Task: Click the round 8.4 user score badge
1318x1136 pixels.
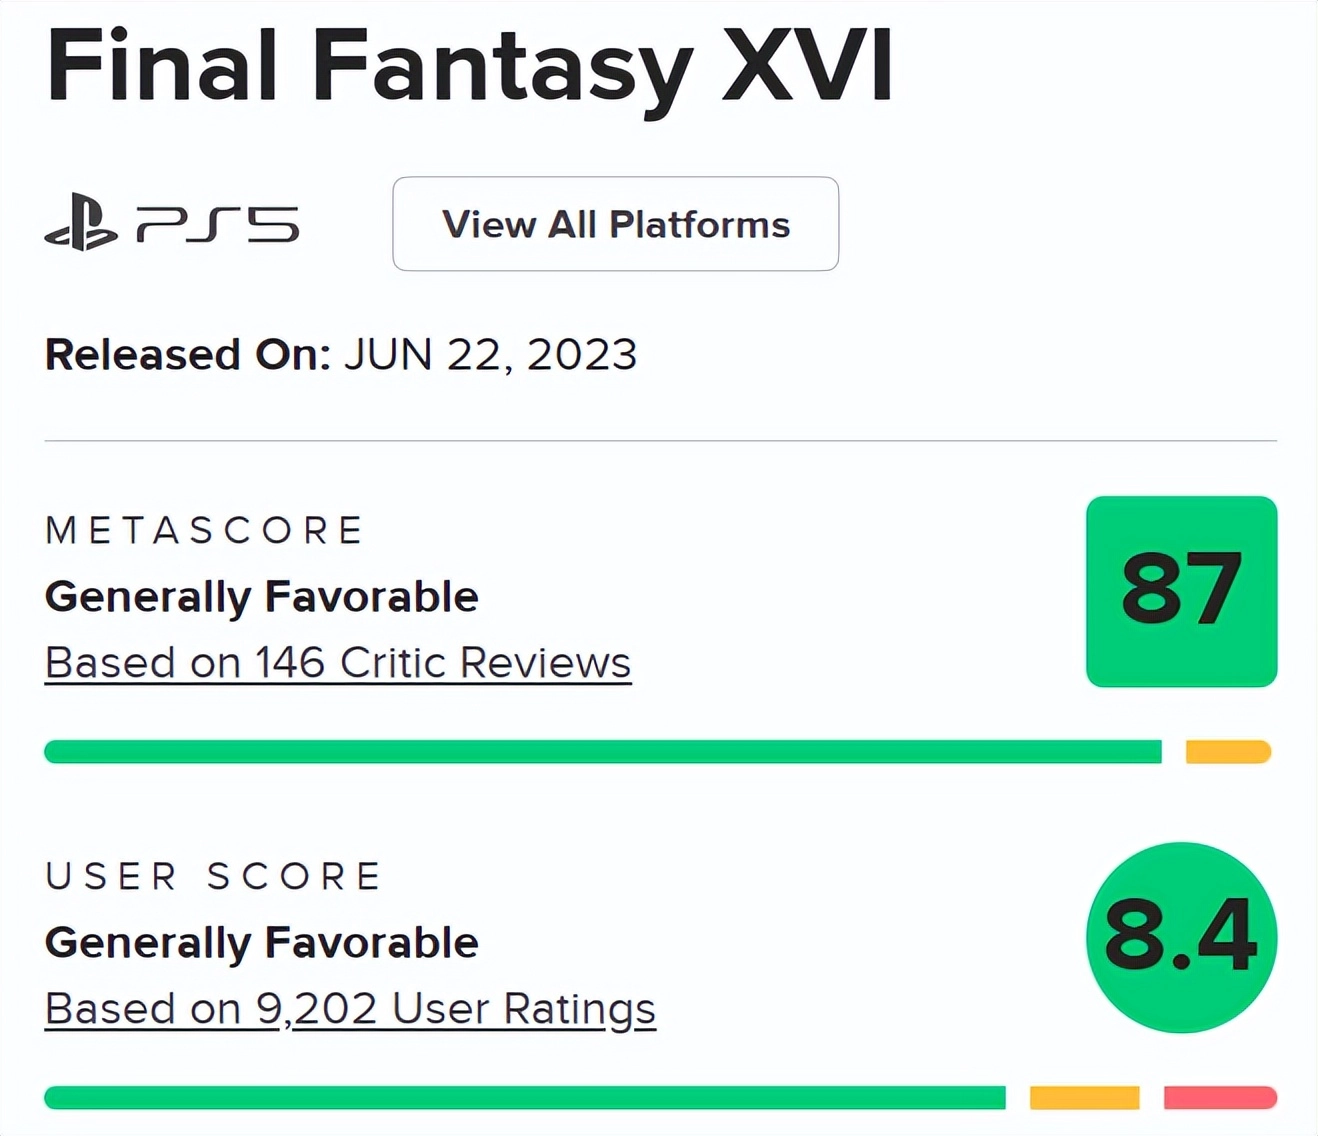Action: tap(1181, 937)
